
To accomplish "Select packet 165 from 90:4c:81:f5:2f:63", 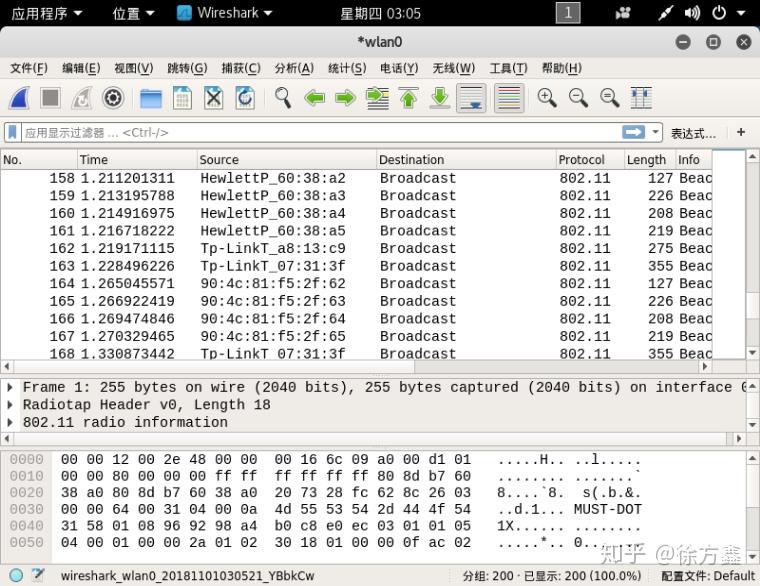I will tap(356, 301).
